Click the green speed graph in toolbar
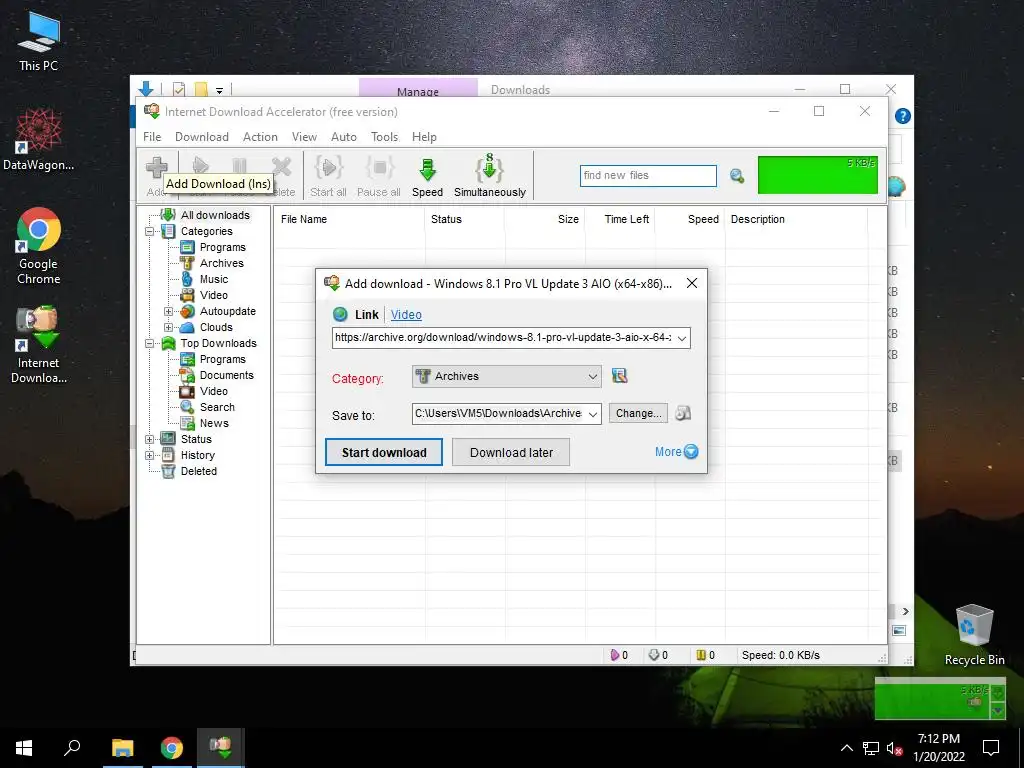Image resolution: width=1024 pixels, height=768 pixels. (818, 174)
